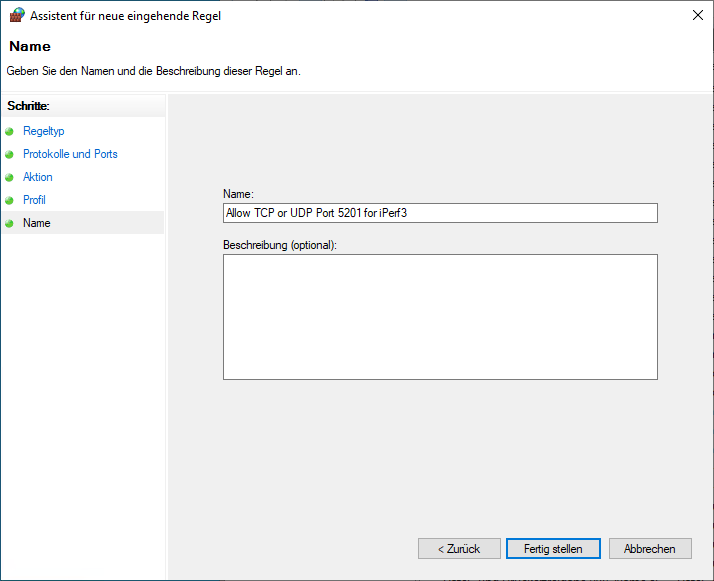Jump to the Aktion step
This screenshot has width=714, height=581.
coord(38,177)
